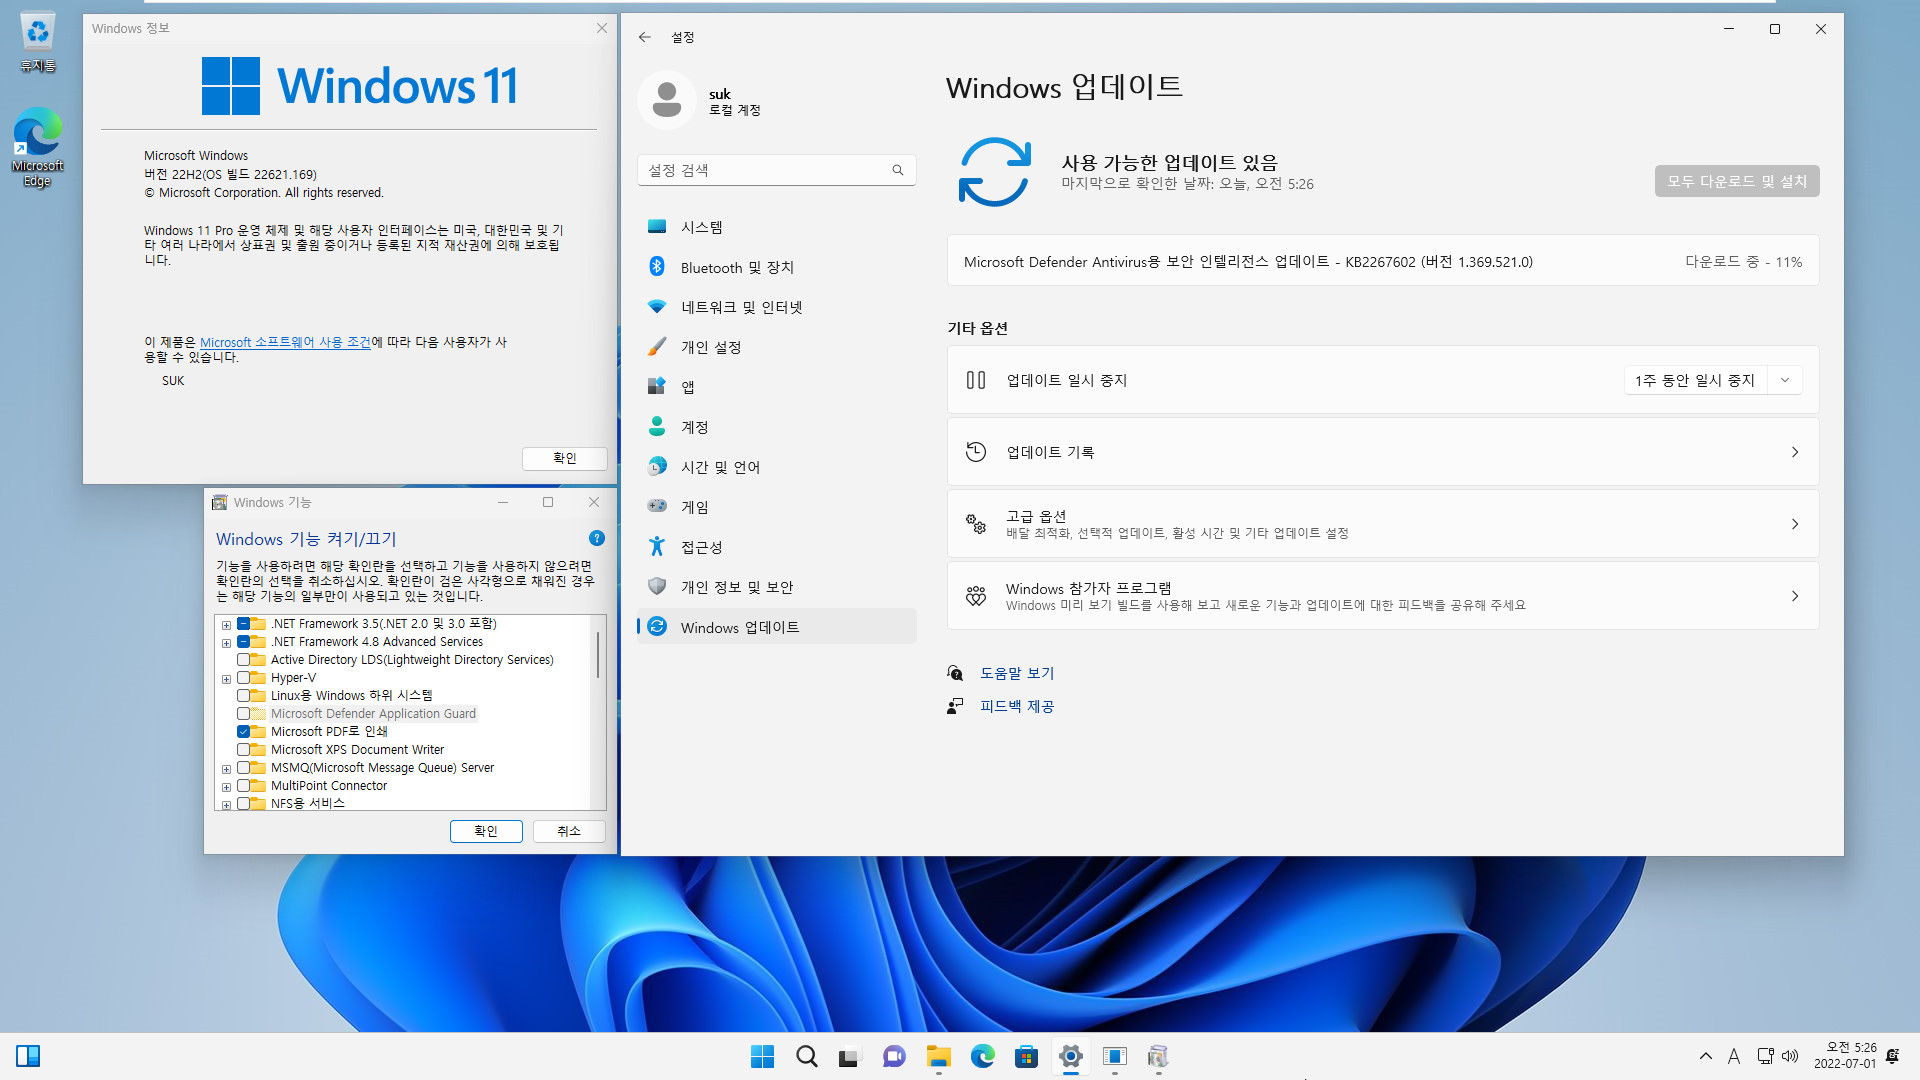This screenshot has height=1080, width=1920.
Task: Click the Settings gear on taskbar
Action: (1070, 1056)
